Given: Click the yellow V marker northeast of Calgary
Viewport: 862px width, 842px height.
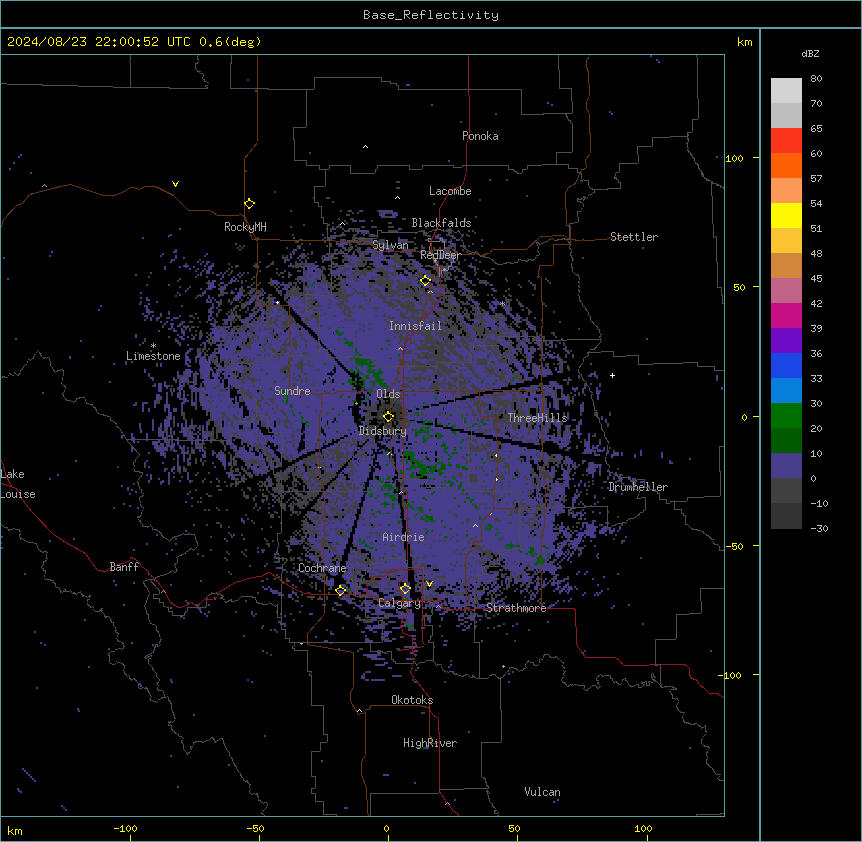Looking at the screenshot, I should point(429,584).
